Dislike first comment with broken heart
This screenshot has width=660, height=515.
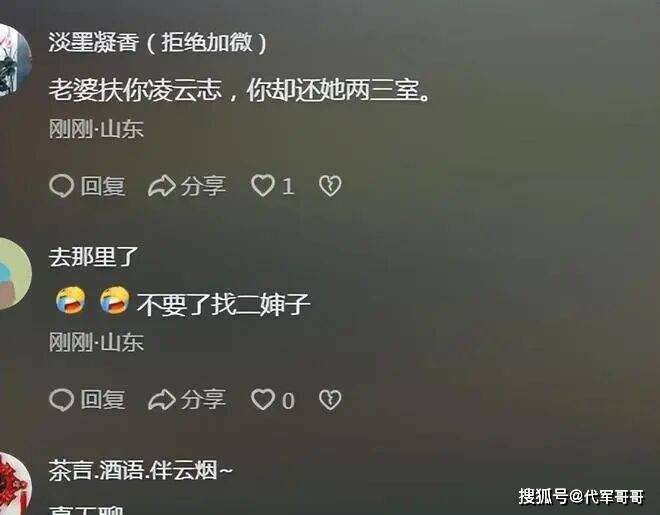330,186
